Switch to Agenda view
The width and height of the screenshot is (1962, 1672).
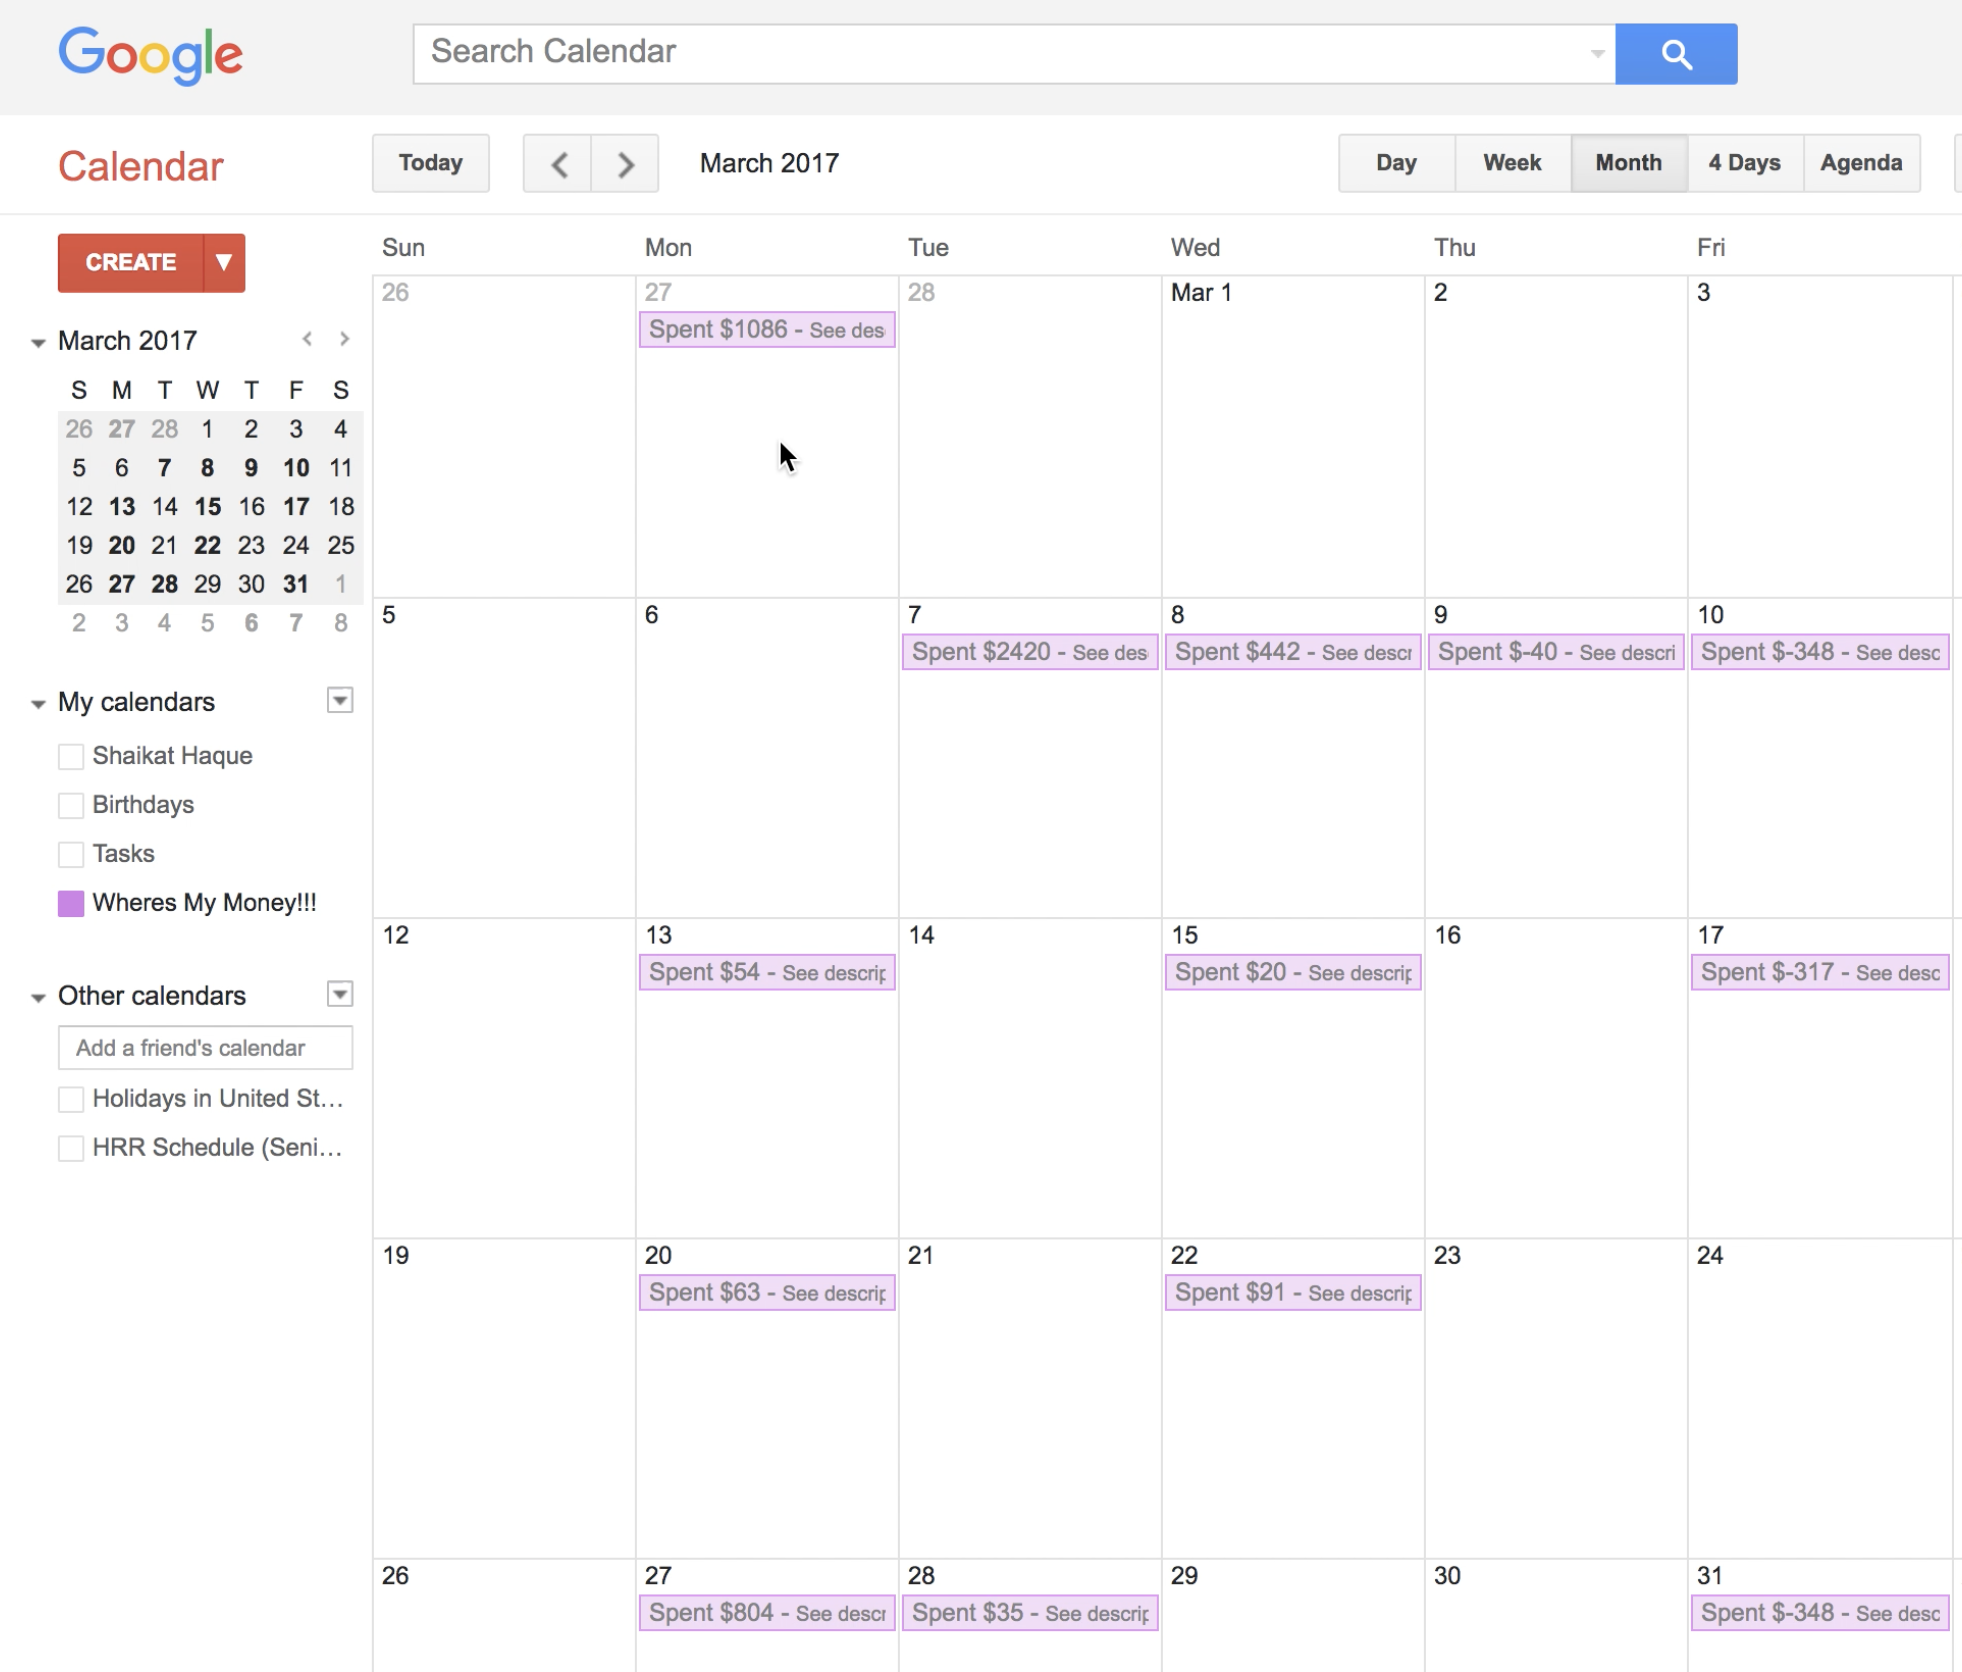tap(1860, 163)
